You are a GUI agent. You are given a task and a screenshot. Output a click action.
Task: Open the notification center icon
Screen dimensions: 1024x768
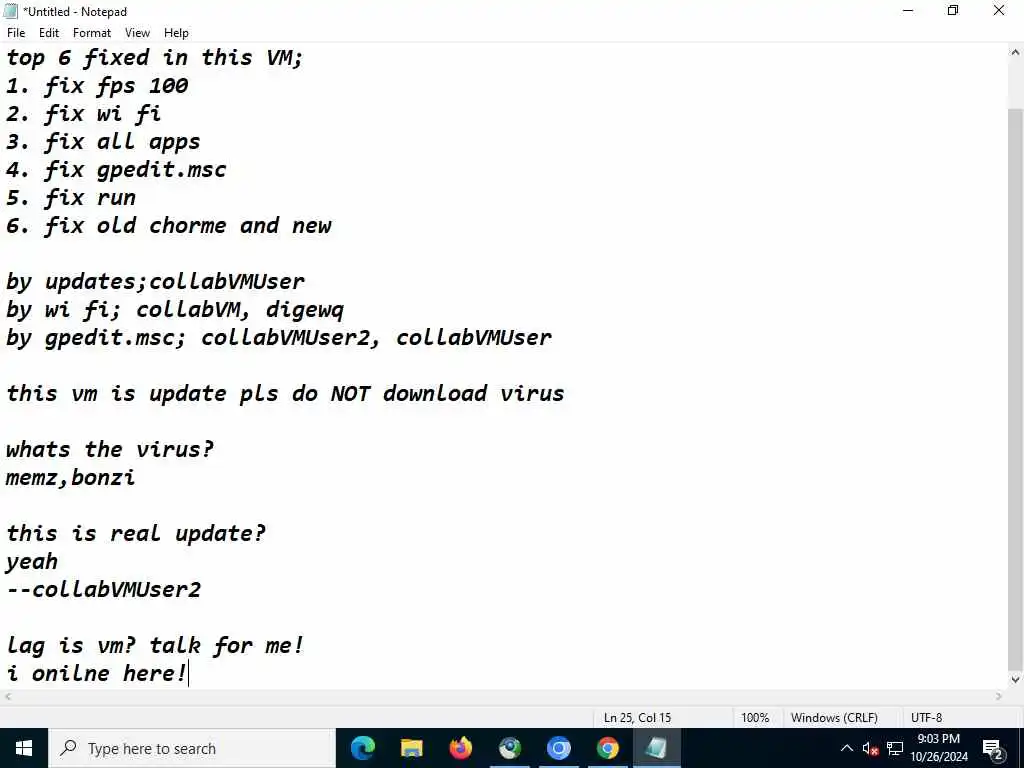(993, 749)
